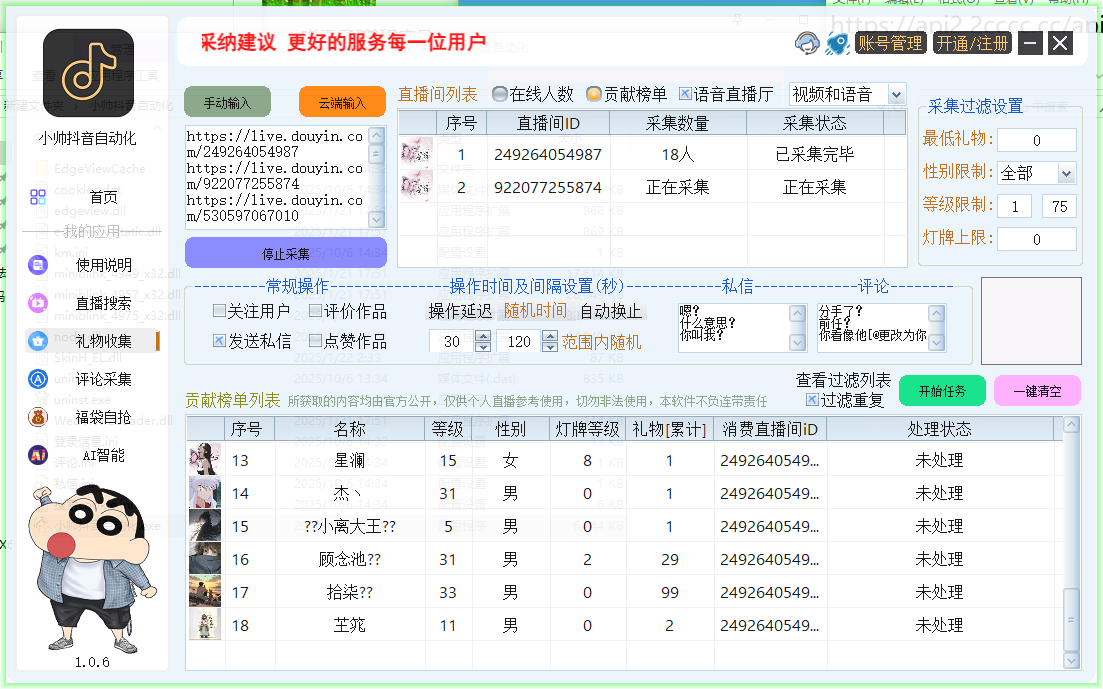Click the 首页 home grid icon
Screen dimensions: 1103x689
[x=38, y=197]
